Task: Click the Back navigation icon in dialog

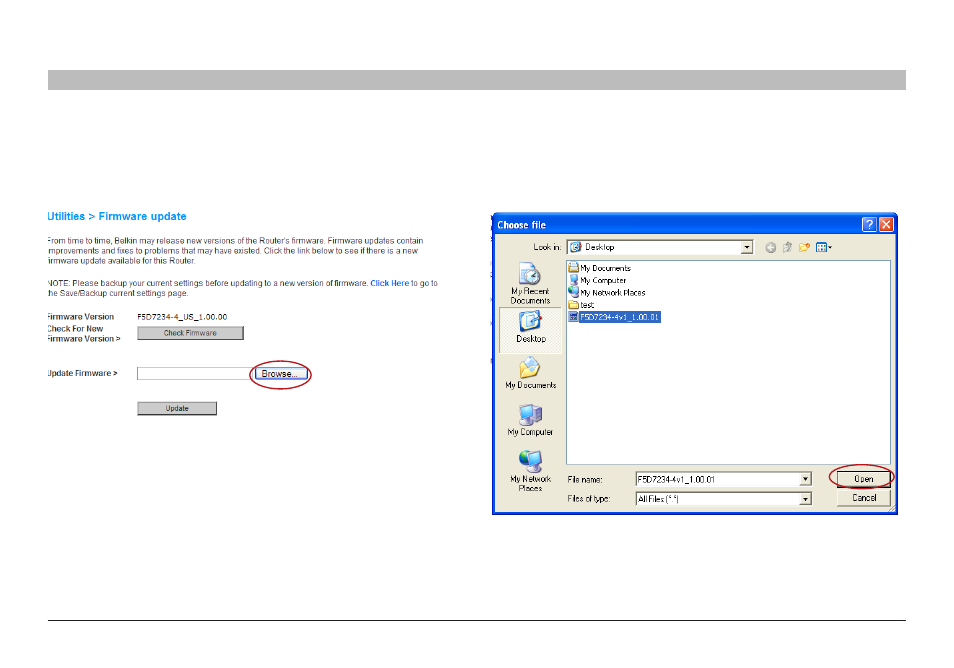Action: [x=770, y=247]
